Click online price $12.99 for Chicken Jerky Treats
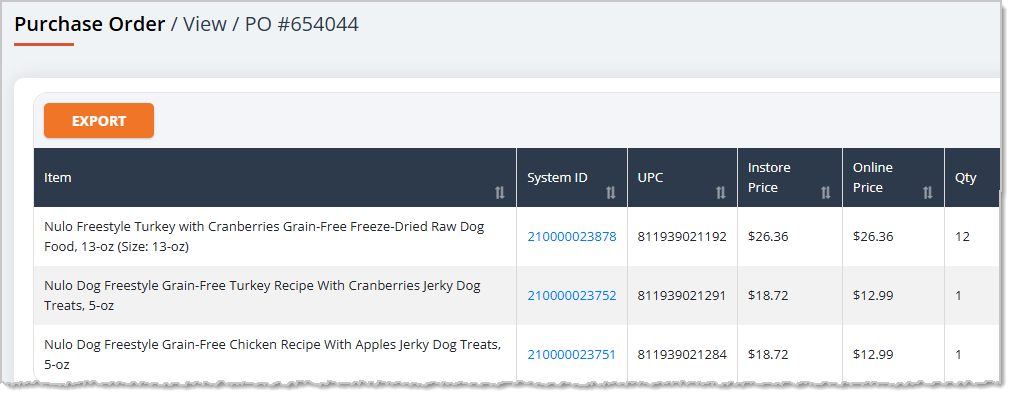Screen dimensions: 1012x398 (x=873, y=354)
